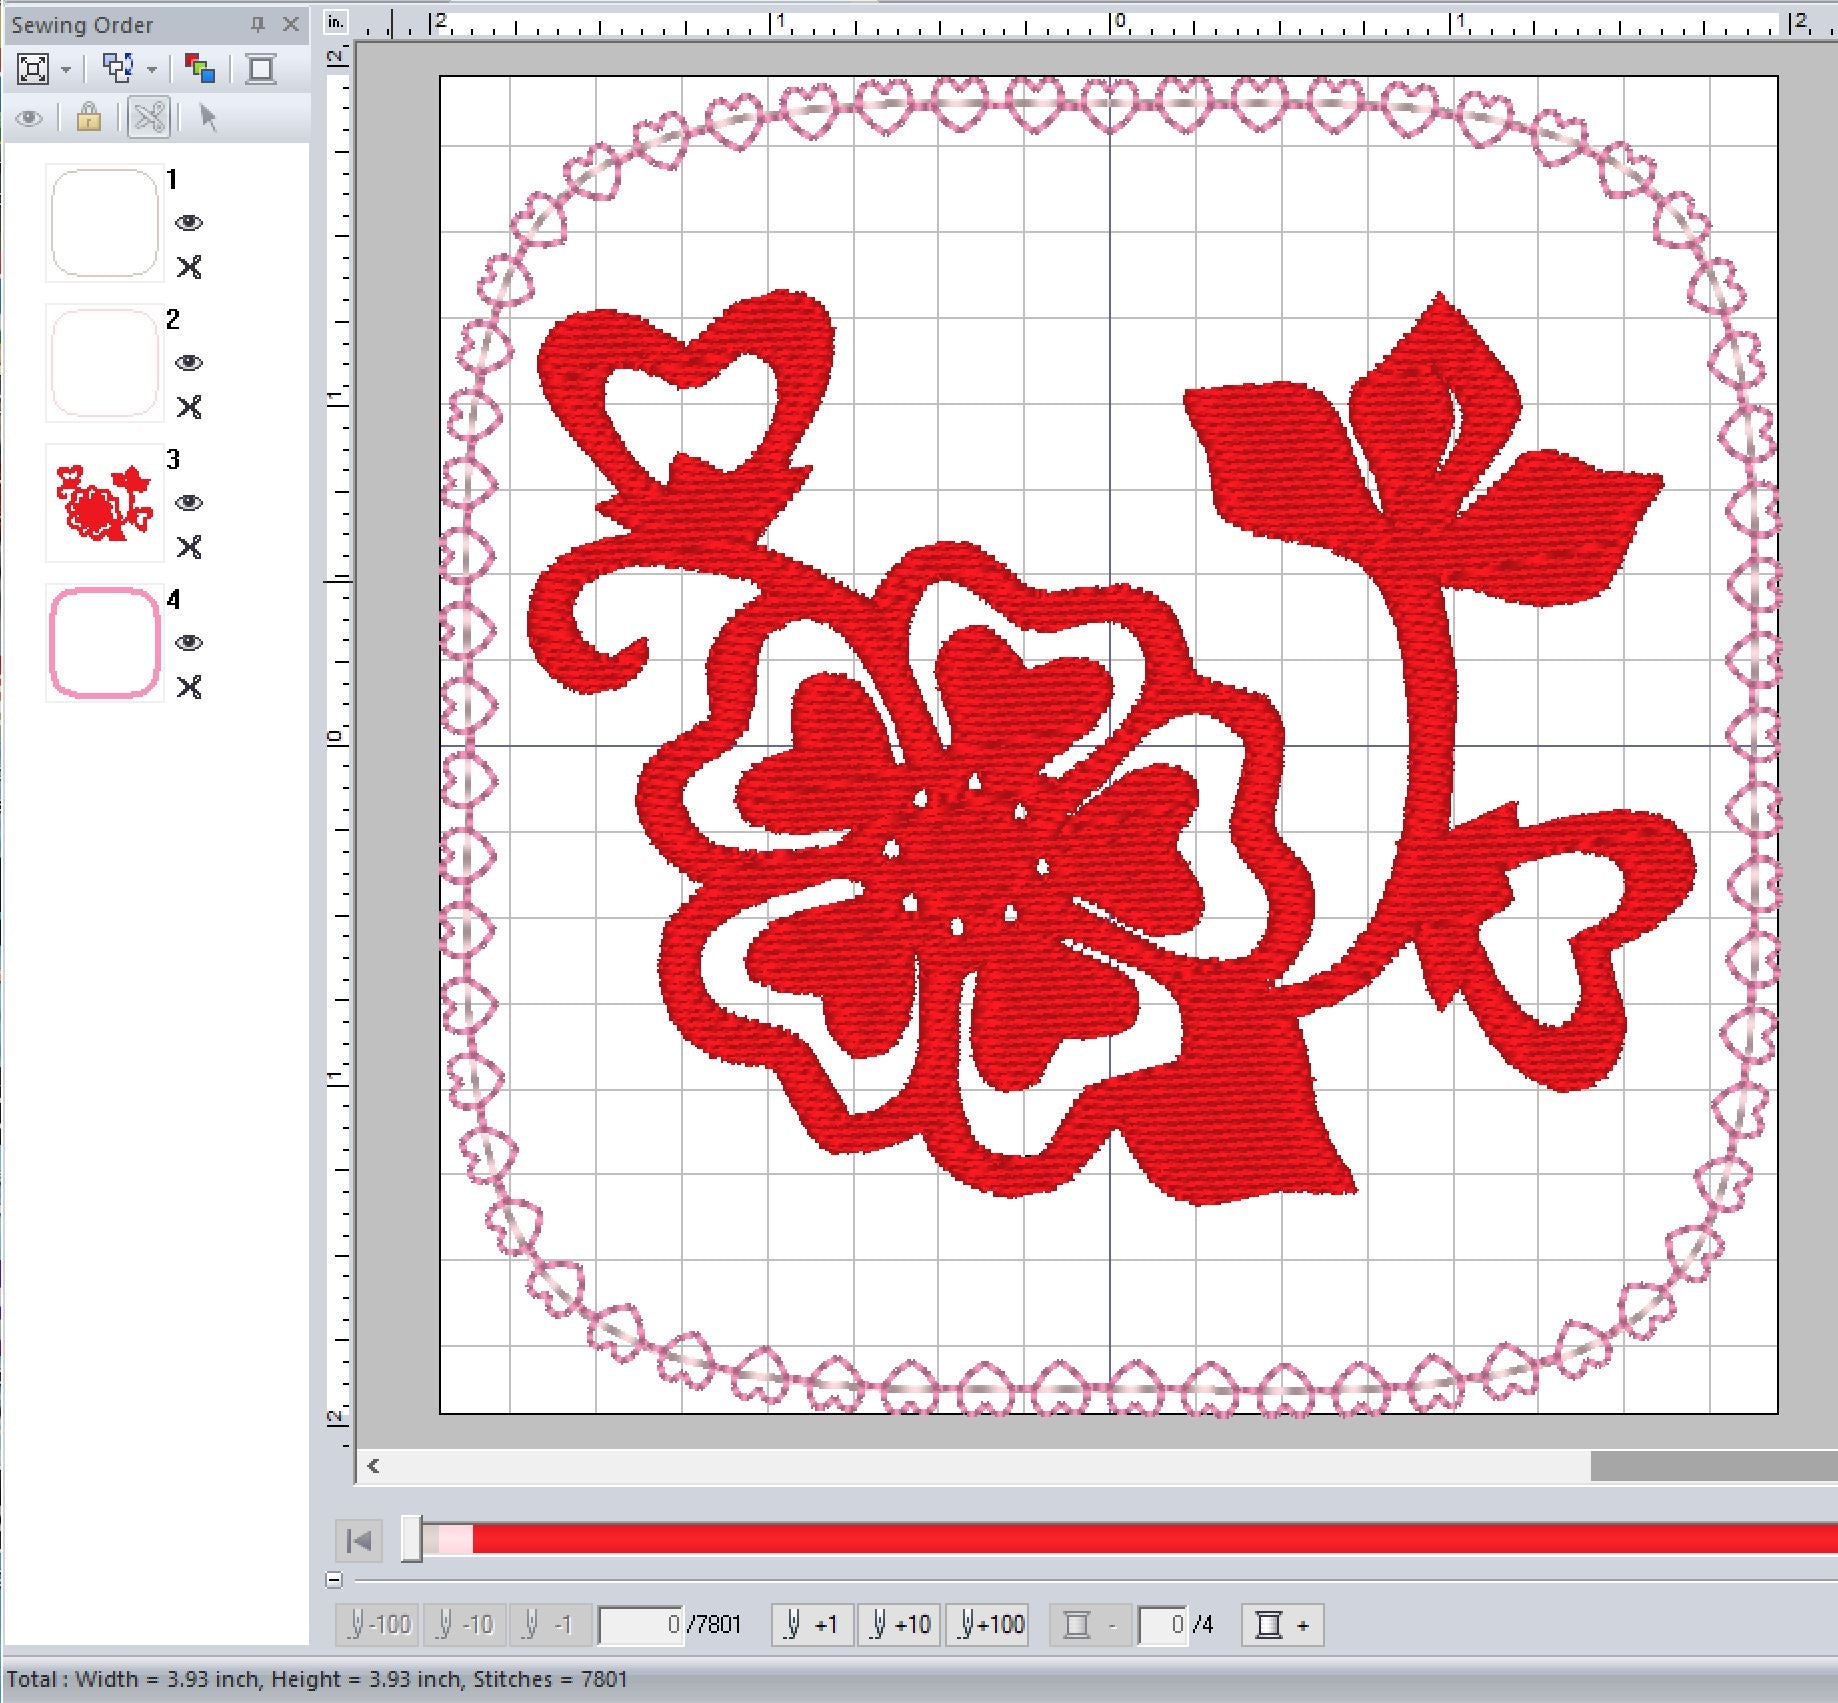Click the red-green-blue thread color icon
The height and width of the screenshot is (1703, 1838).
[200, 69]
